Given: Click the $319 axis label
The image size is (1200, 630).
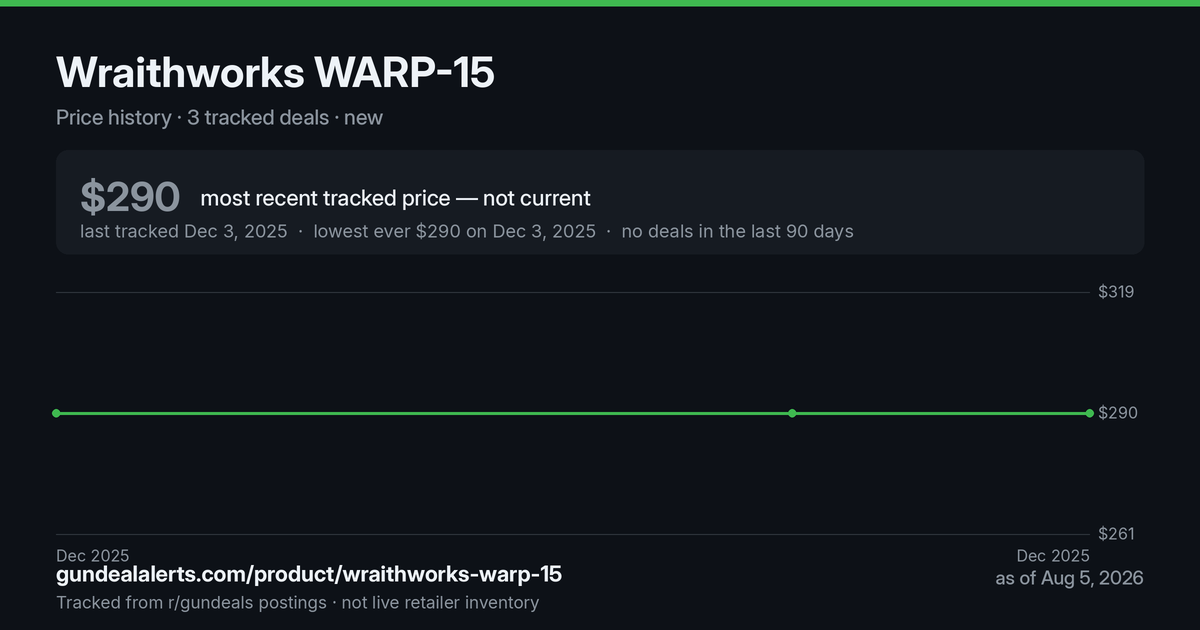Looking at the screenshot, I should 1116,292.
